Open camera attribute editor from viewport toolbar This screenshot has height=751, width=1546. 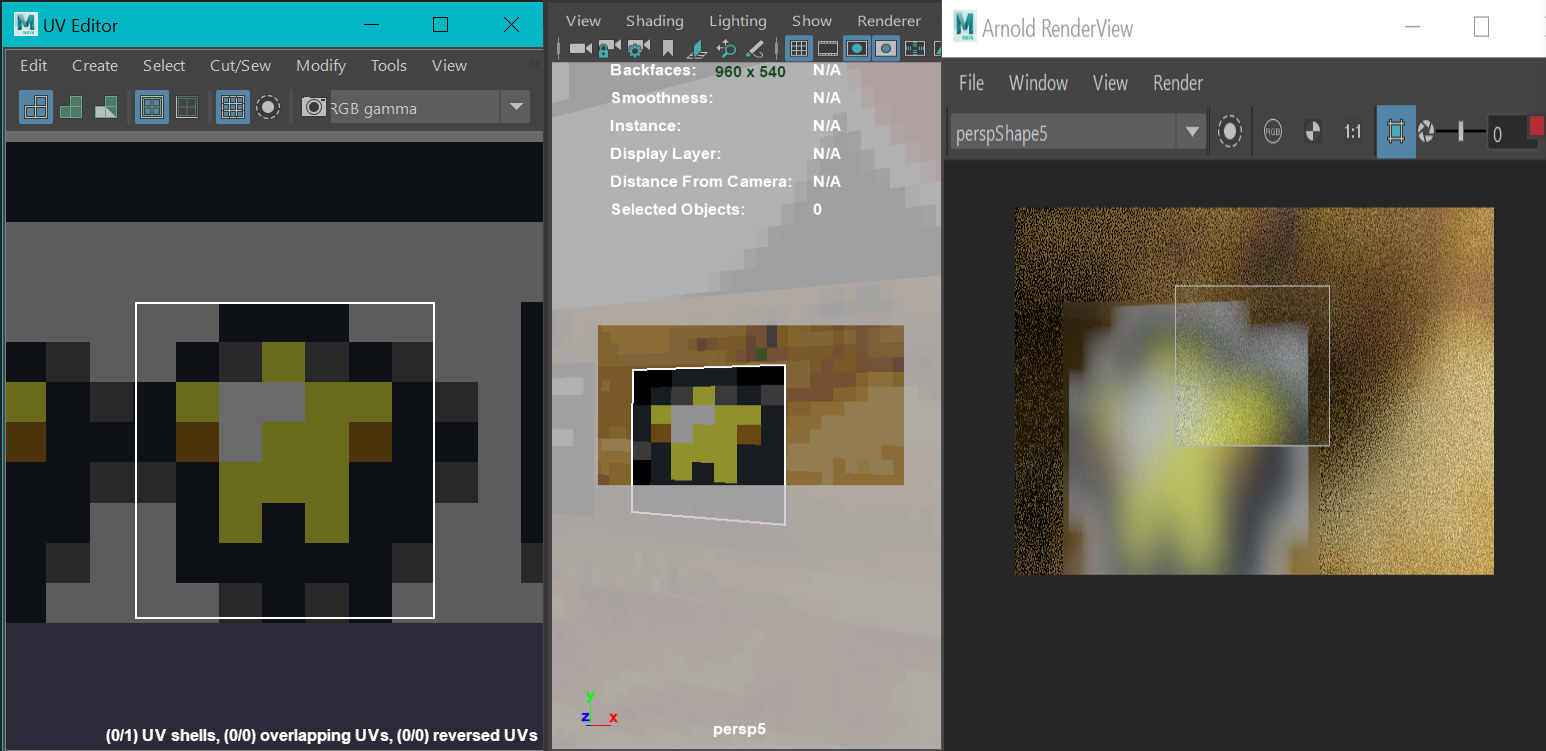637,48
